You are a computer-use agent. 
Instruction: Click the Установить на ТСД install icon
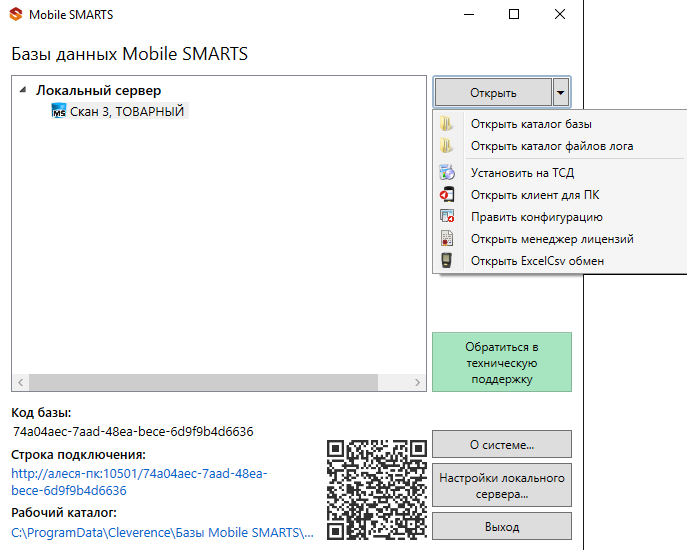[x=447, y=173]
